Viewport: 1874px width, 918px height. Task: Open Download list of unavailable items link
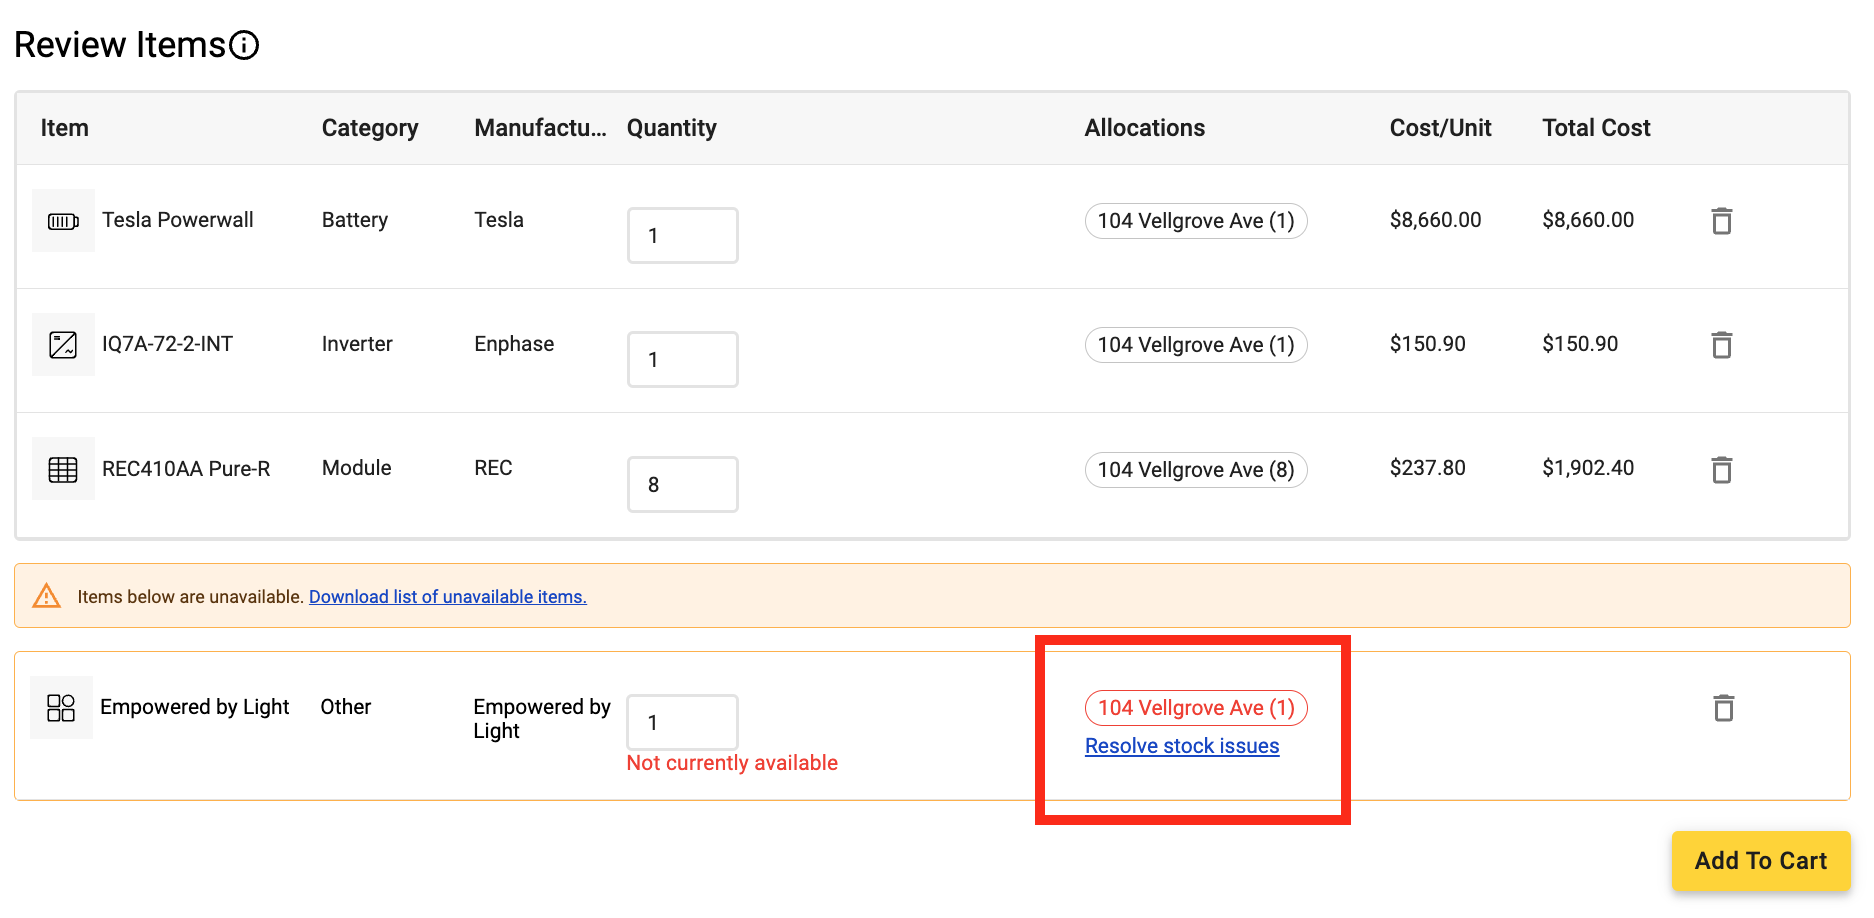click(x=447, y=597)
